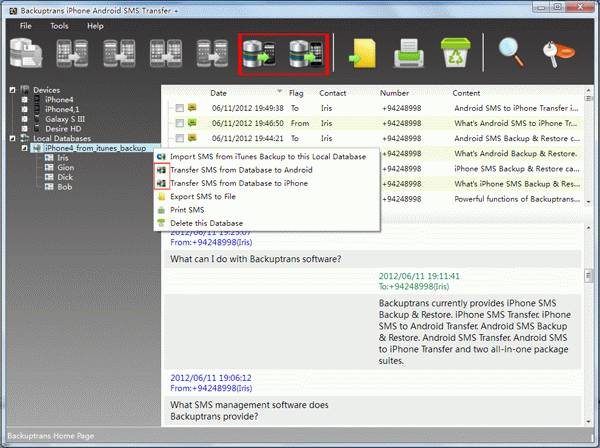The width and height of the screenshot is (600, 448).
Task: Expand the Galaxy S III device node
Action: 24,119
